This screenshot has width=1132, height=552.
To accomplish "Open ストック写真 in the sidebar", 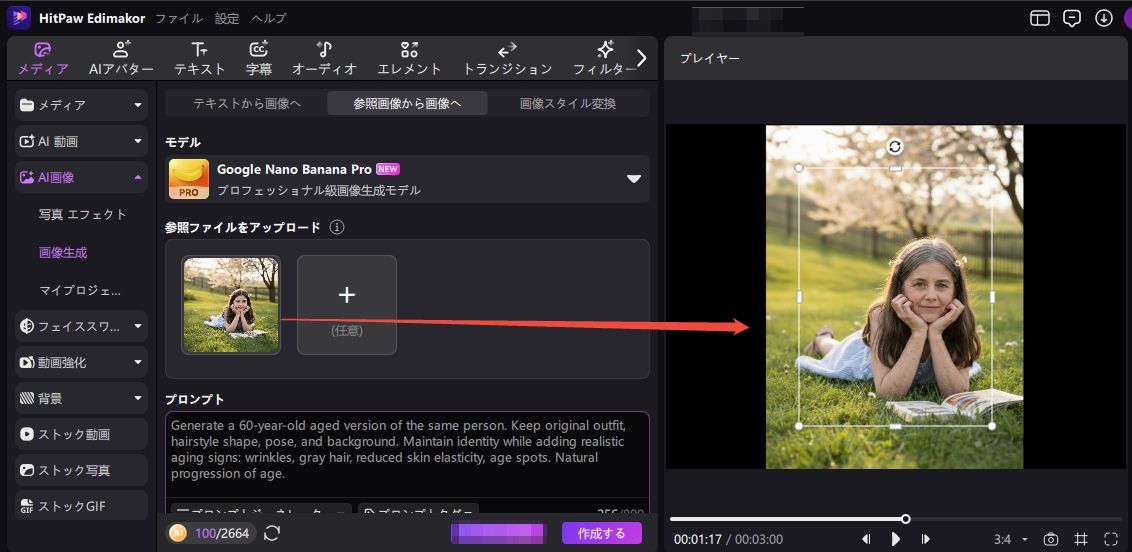I will [81, 470].
